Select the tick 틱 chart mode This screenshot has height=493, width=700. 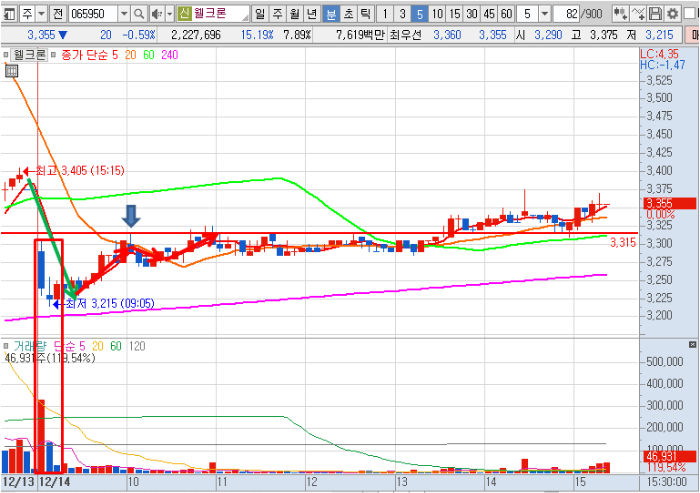tap(366, 14)
